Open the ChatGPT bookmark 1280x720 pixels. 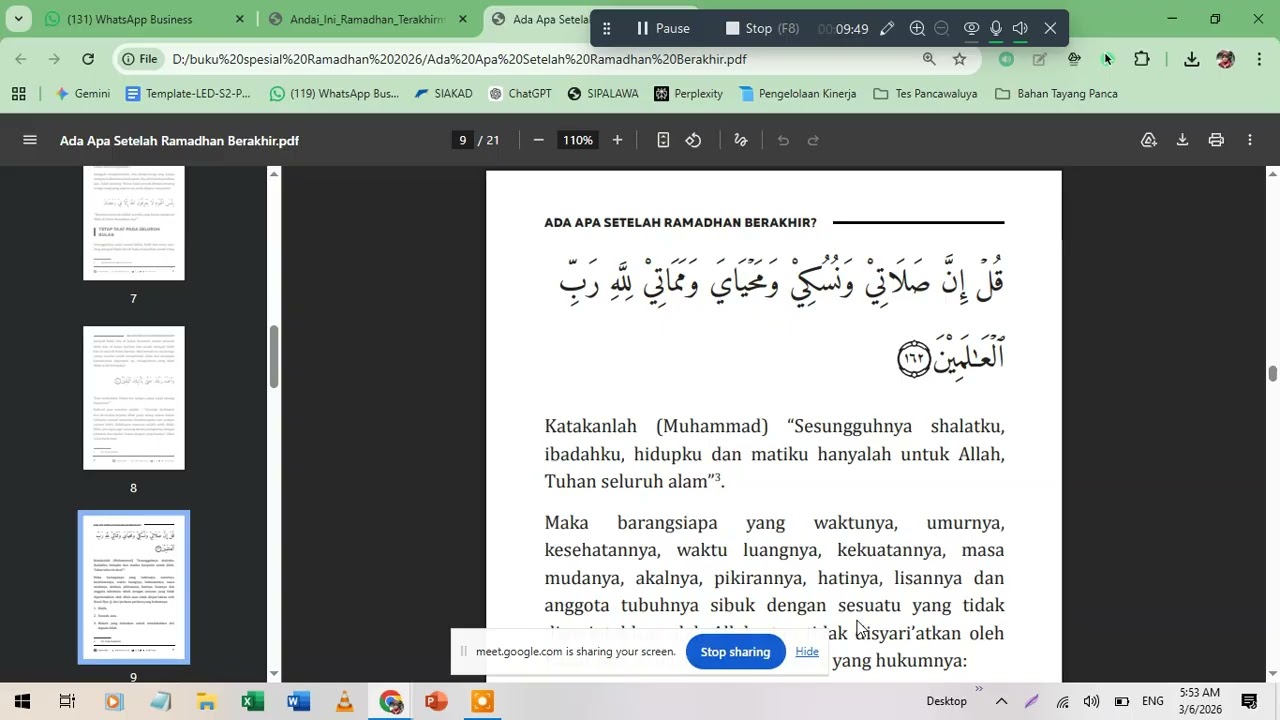520,94
